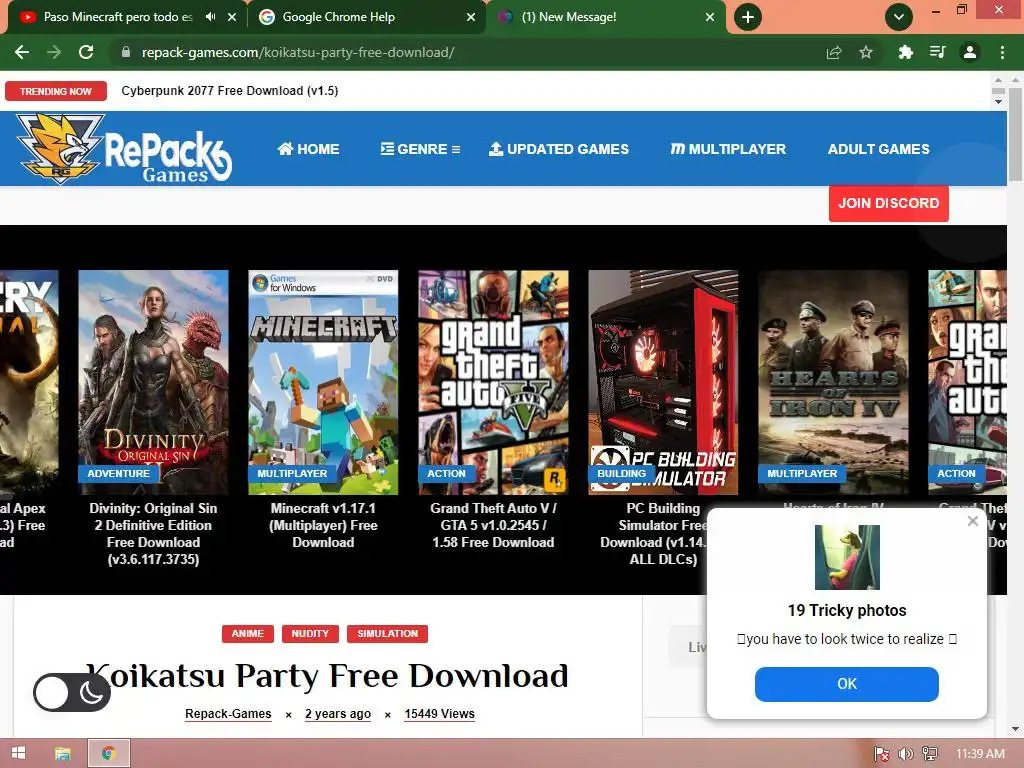This screenshot has height=768, width=1024.
Task: Open PC Building Simulator title link
Action: point(653,534)
